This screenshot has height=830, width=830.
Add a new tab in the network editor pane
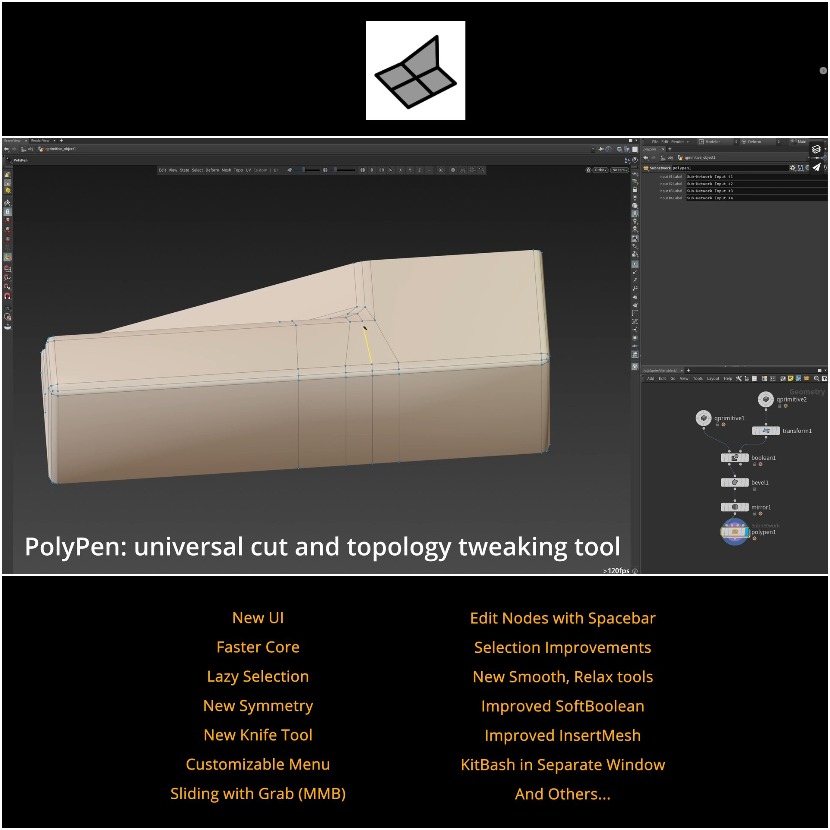coord(688,371)
